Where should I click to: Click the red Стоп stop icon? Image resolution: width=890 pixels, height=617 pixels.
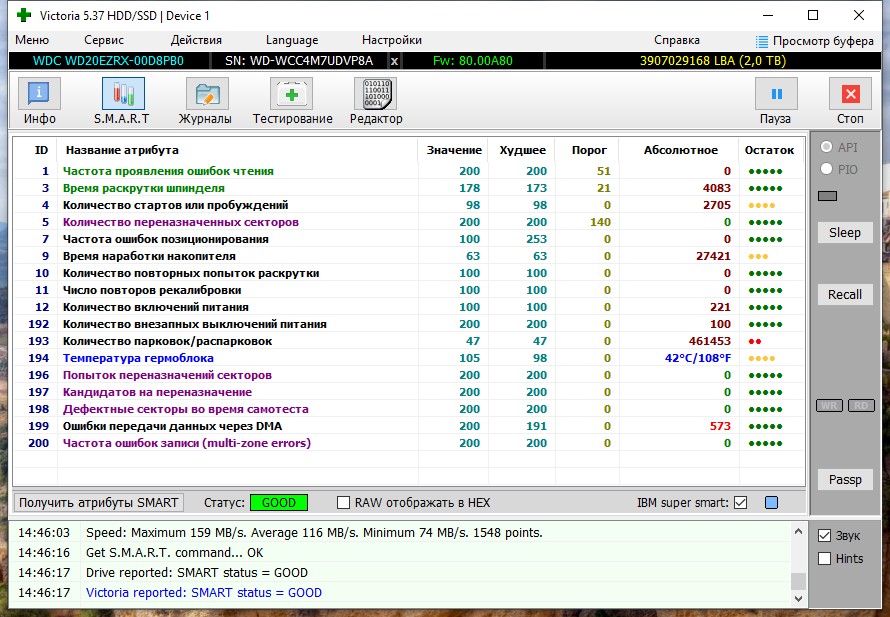(x=850, y=93)
